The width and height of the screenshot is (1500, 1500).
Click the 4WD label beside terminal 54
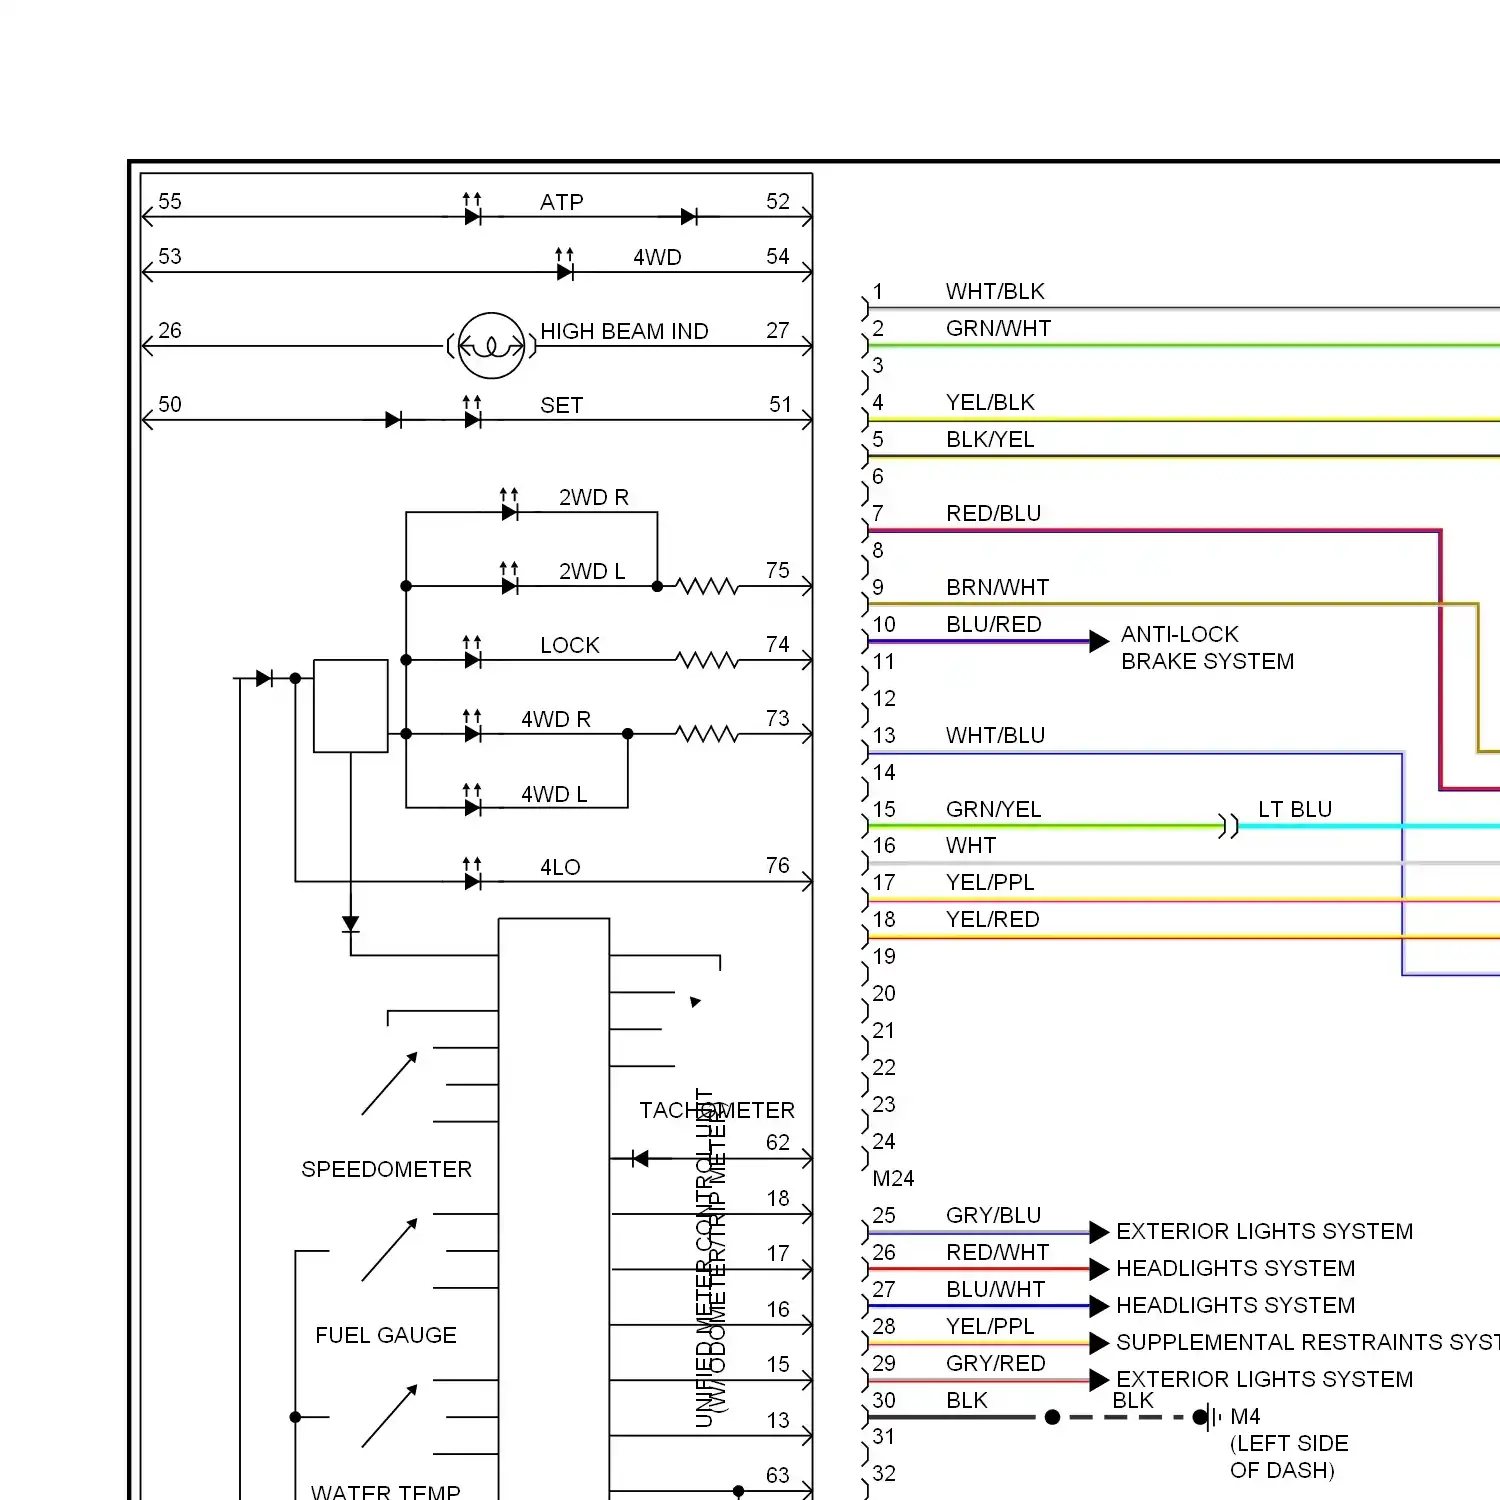click(657, 257)
